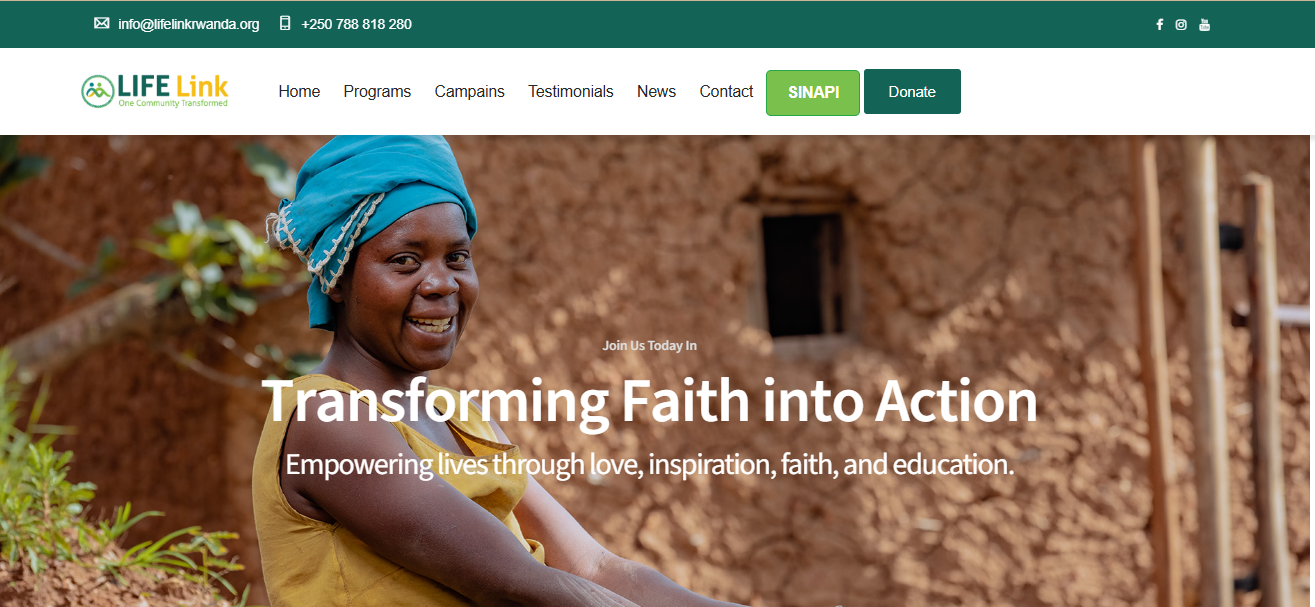
Task: Go to the Contact page
Action: 726,91
